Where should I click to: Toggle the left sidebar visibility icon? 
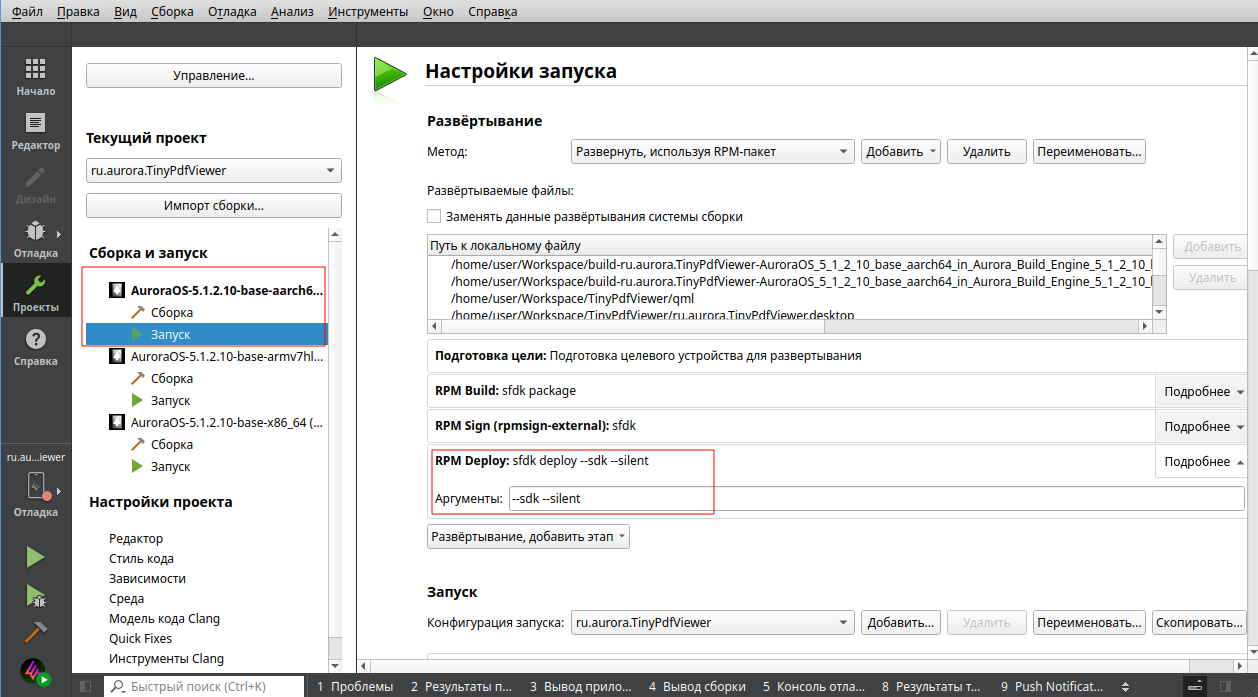coord(86,686)
